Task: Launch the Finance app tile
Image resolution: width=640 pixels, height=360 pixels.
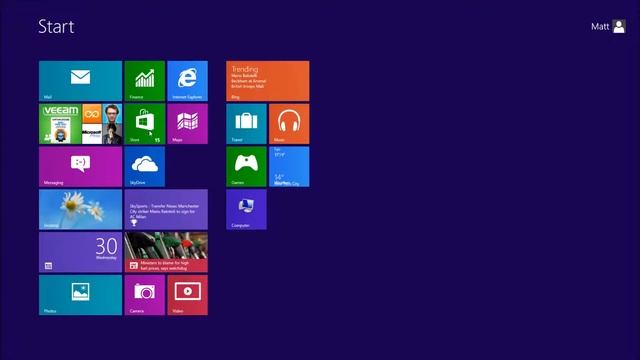Action: pyautogui.click(x=144, y=81)
